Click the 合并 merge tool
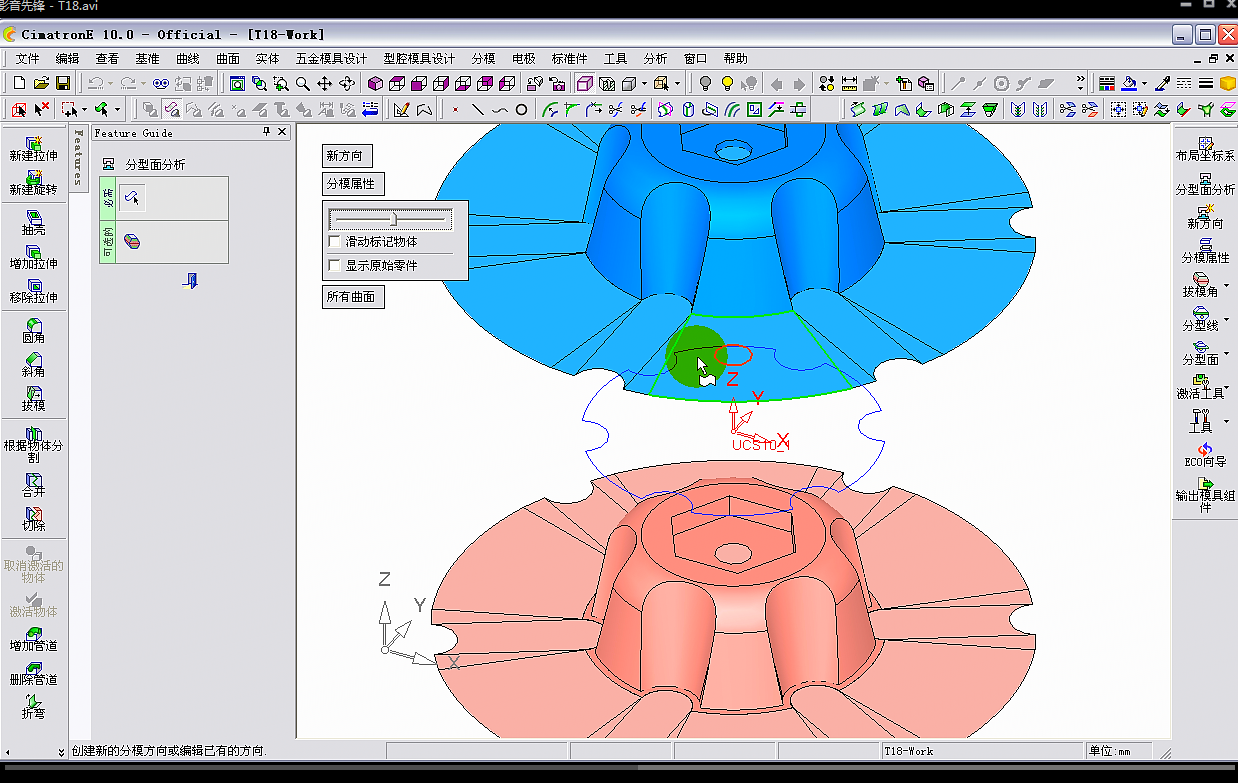 click(33, 486)
